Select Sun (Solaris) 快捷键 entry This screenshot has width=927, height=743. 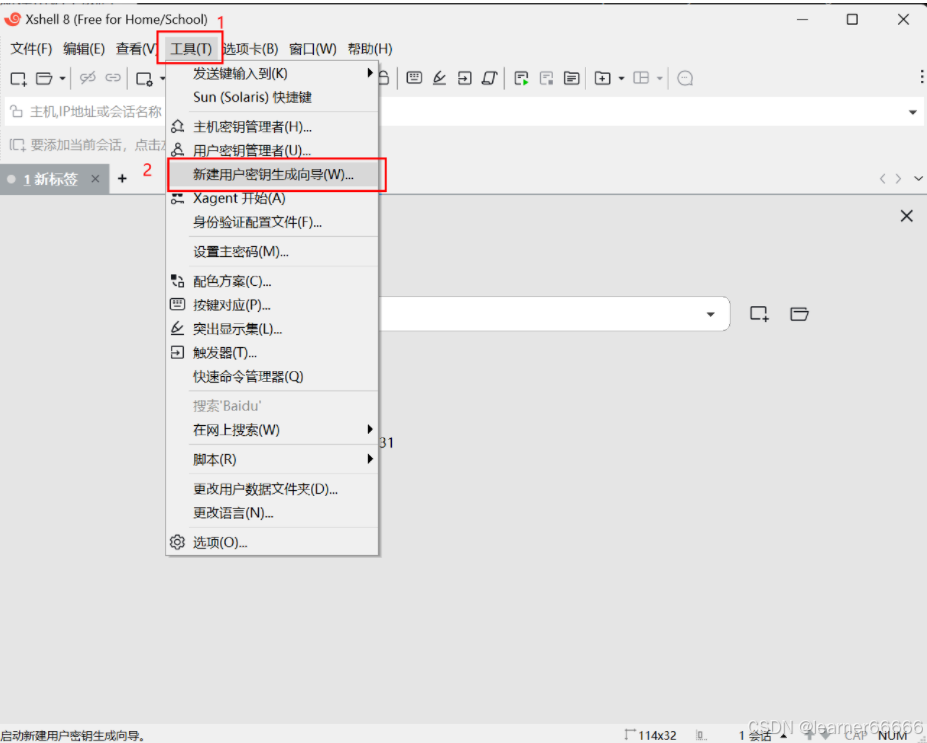tap(272, 97)
